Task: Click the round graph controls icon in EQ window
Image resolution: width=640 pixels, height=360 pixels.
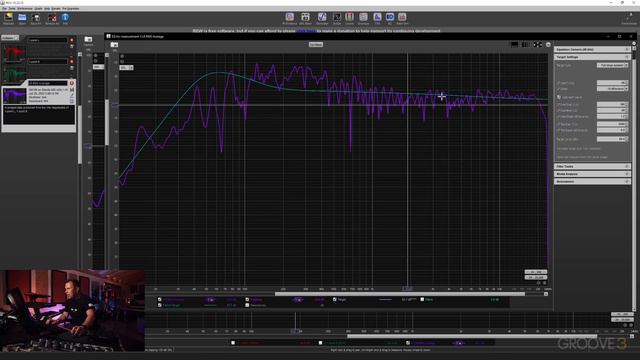Action: 548,44
